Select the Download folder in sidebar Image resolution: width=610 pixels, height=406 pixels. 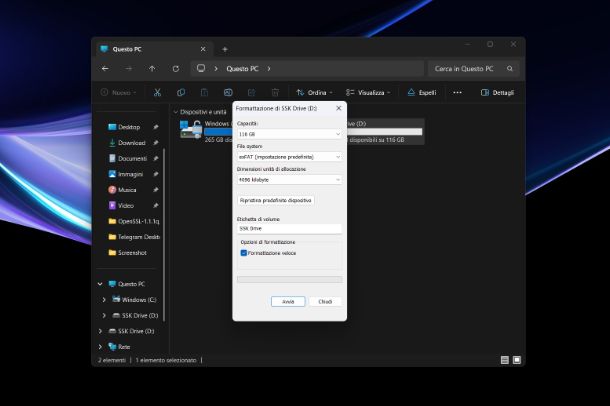(x=131, y=143)
